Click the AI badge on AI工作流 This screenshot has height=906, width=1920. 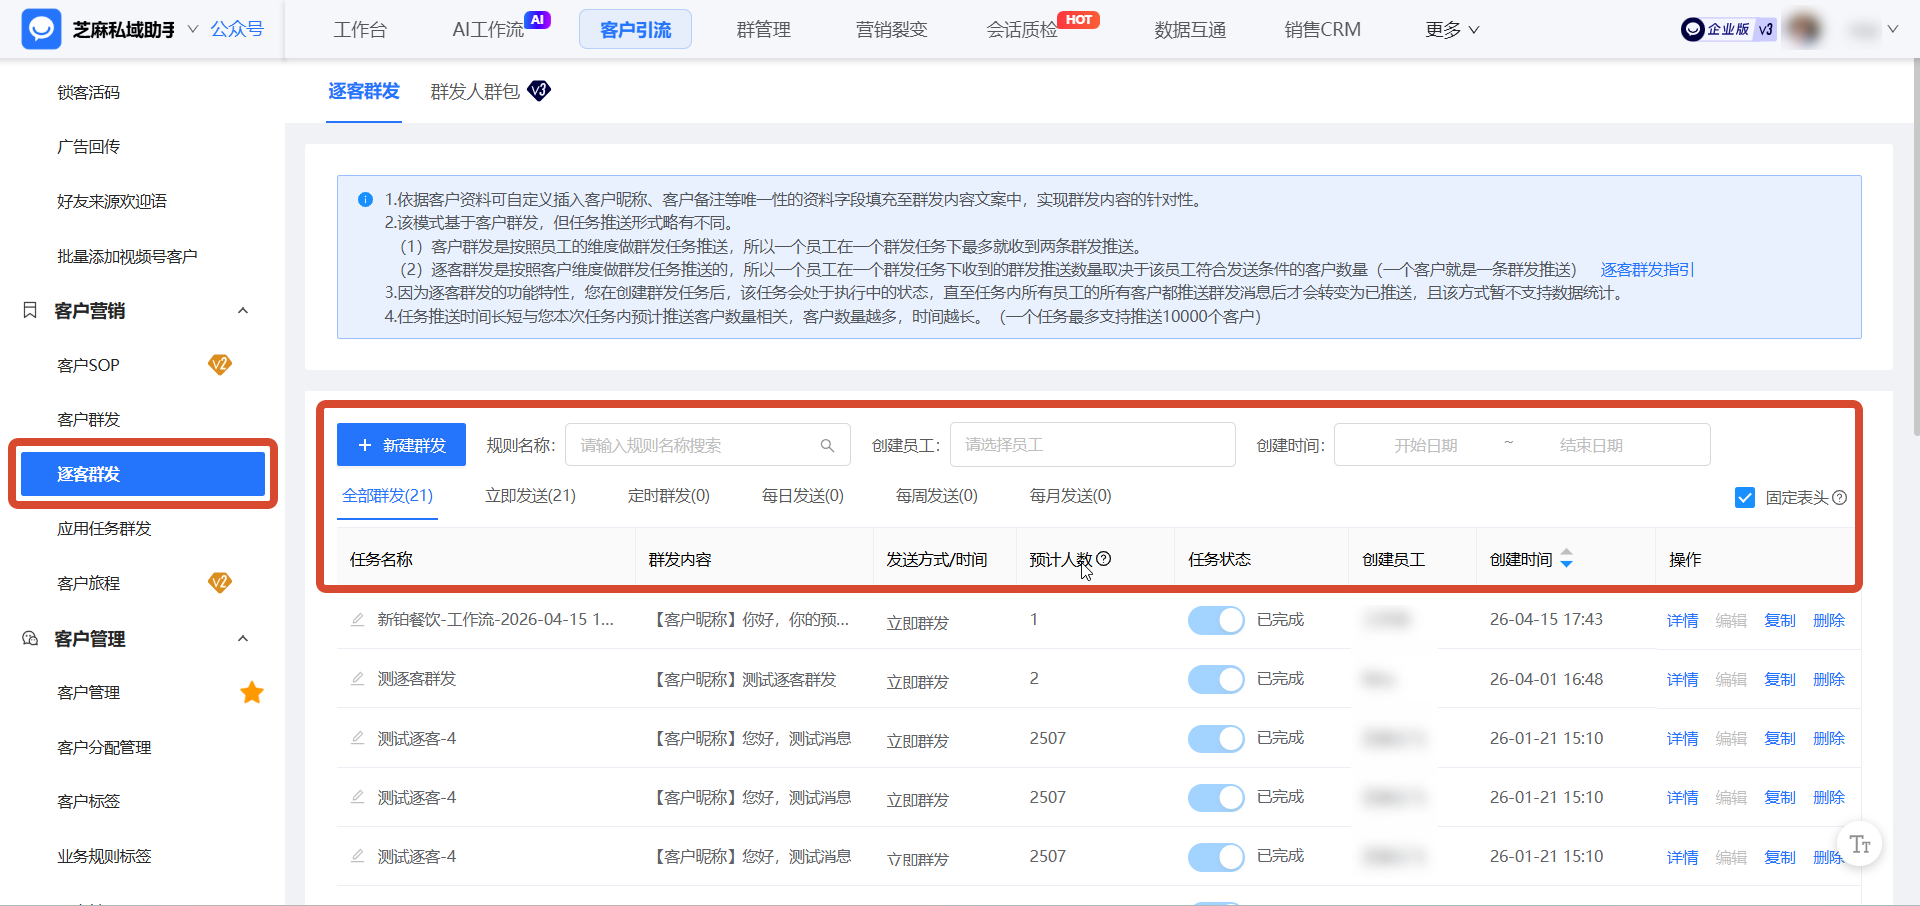[x=538, y=19]
